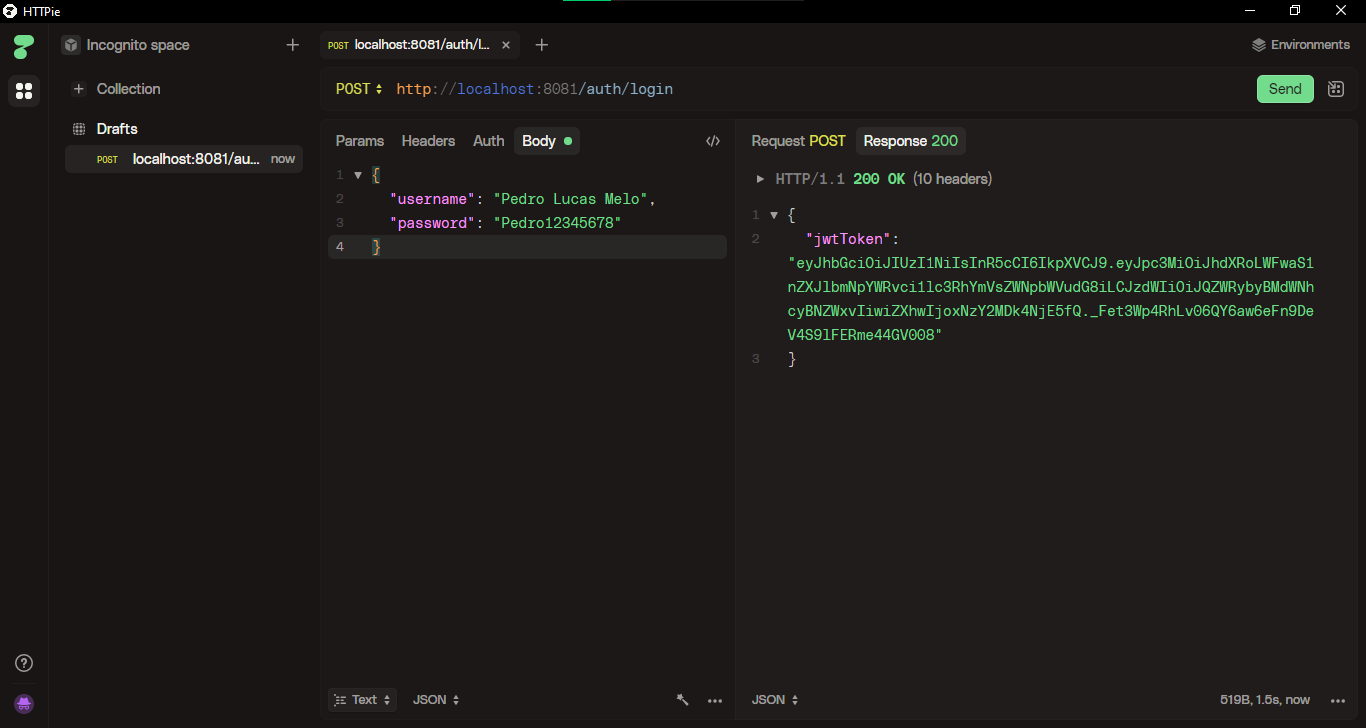Send the login request
Viewport: 1366px width, 728px height.
[1284, 88]
